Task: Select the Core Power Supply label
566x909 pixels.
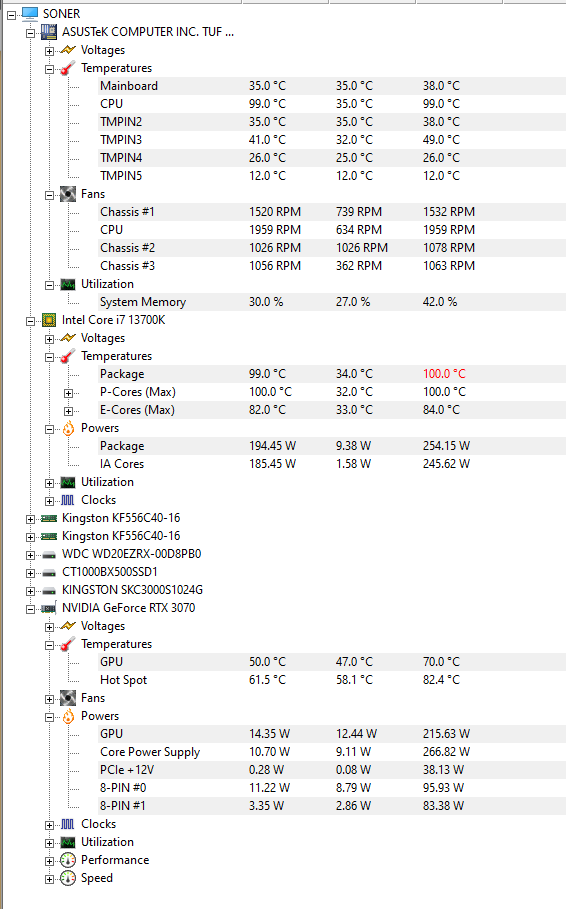Action: (150, 752)
